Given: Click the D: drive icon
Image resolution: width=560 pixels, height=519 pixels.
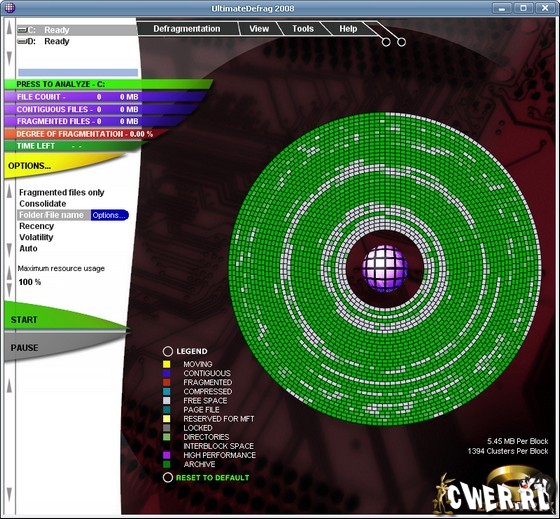Looking at the screenshot, I should (22, 41).
